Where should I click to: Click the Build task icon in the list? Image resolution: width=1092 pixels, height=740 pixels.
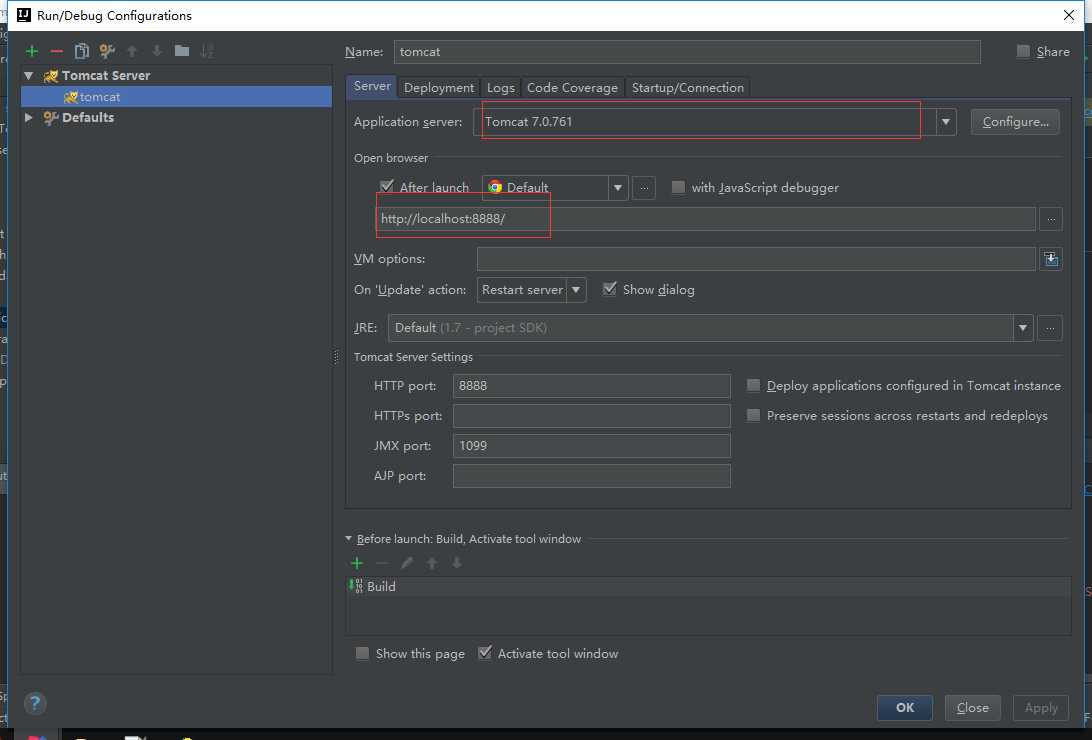356,586
